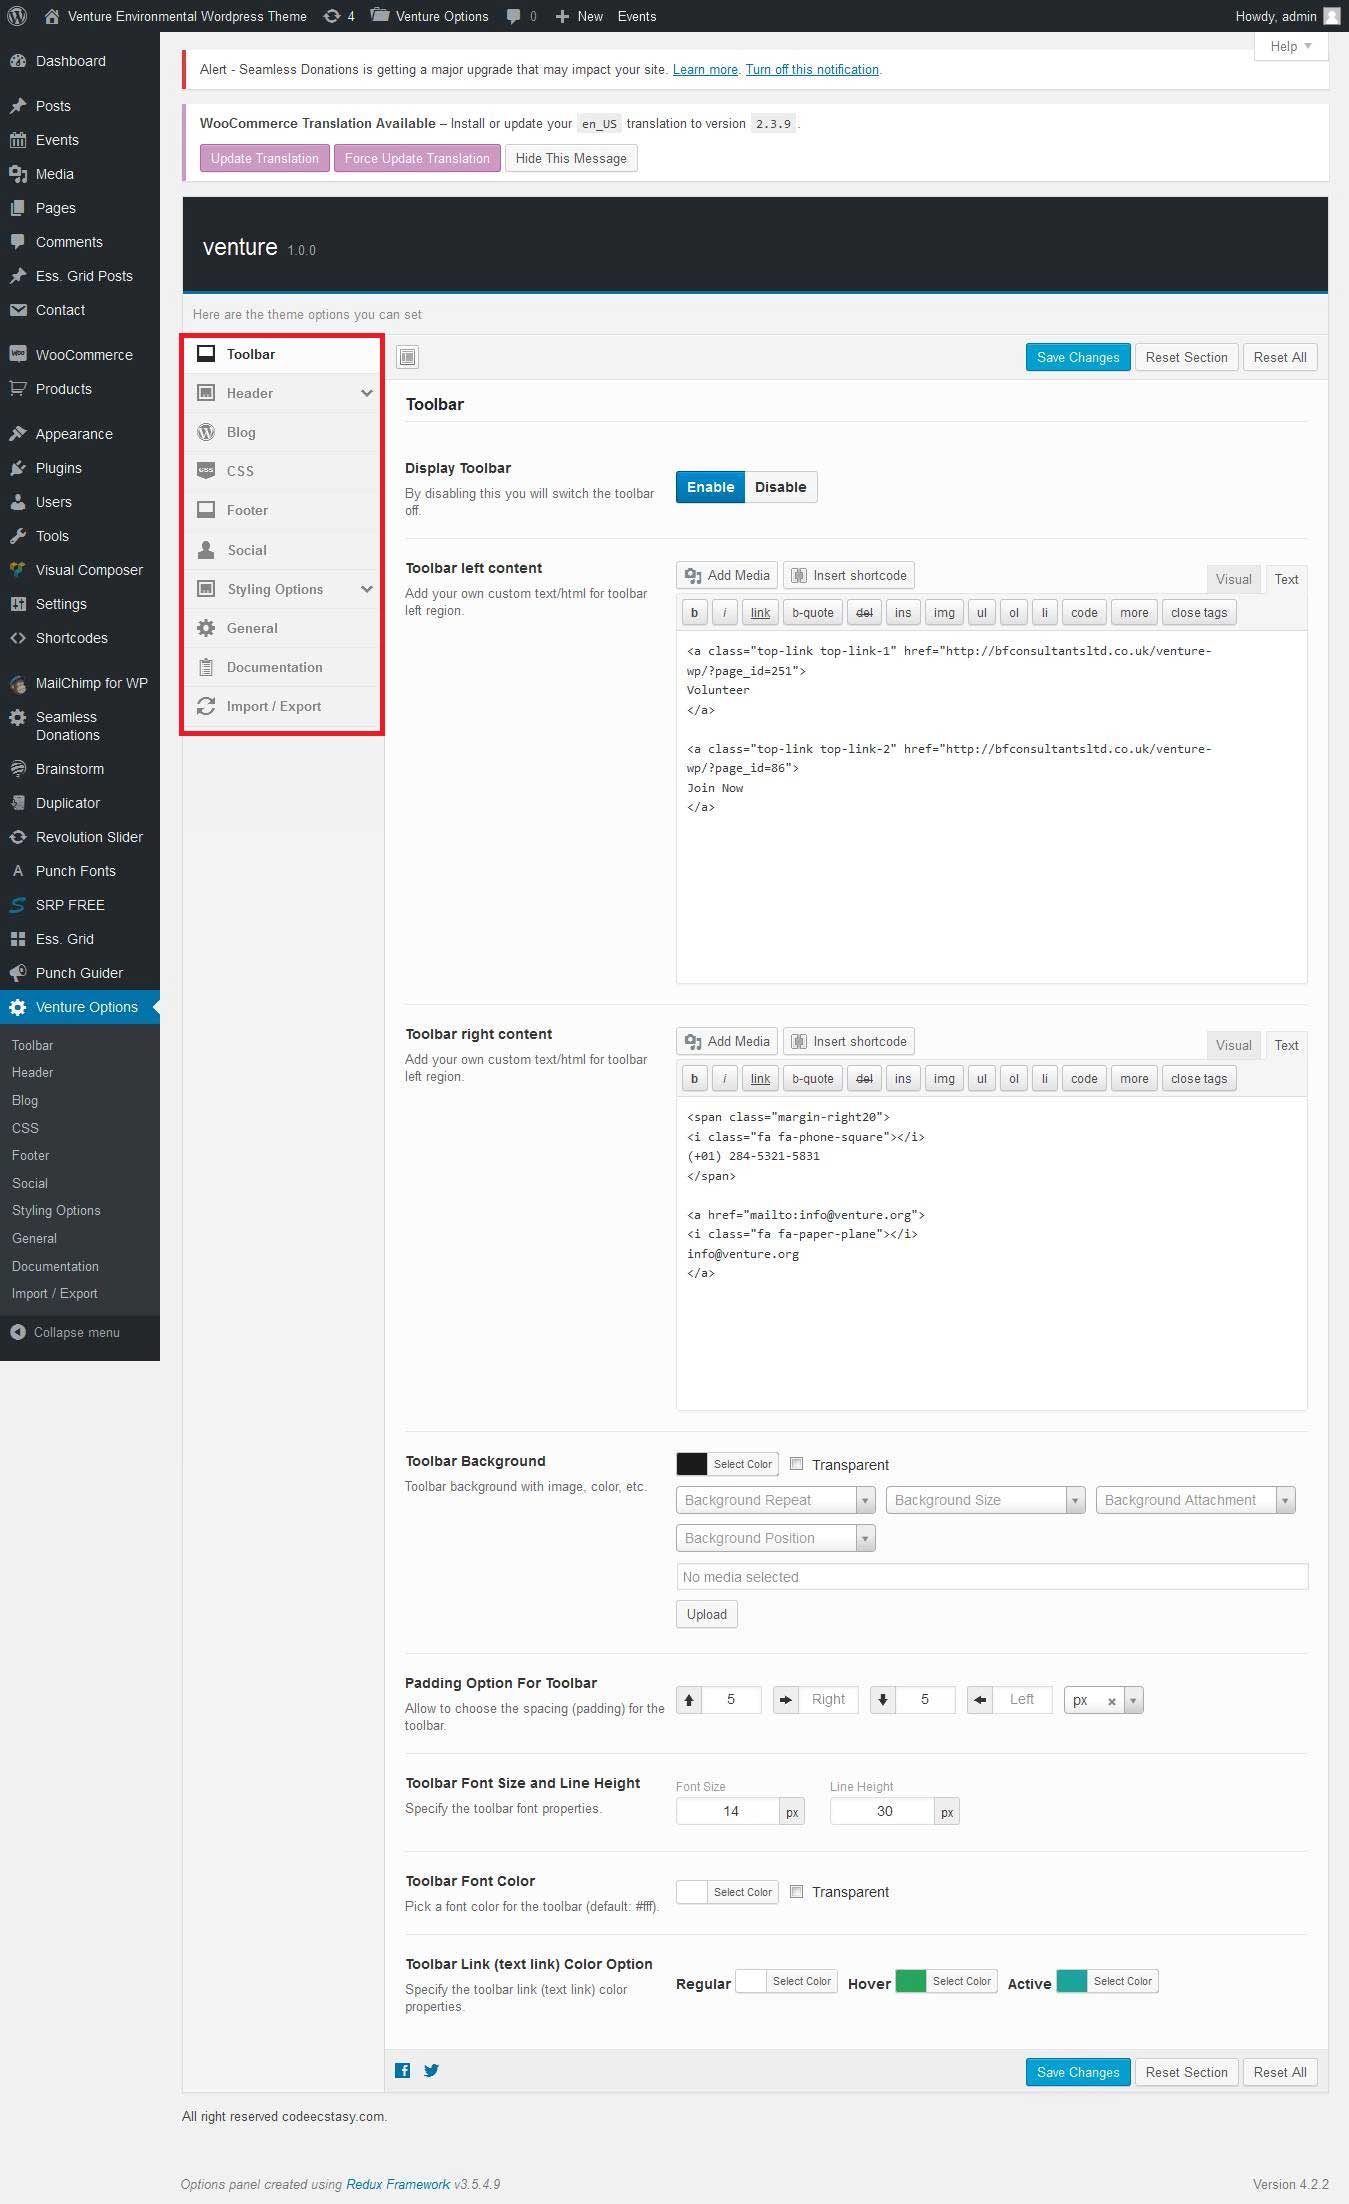The width and height of the screenshot is (1349, 2204).
Task: Switch left content editor to Visual tab
Action: (x=1233, y=579)
